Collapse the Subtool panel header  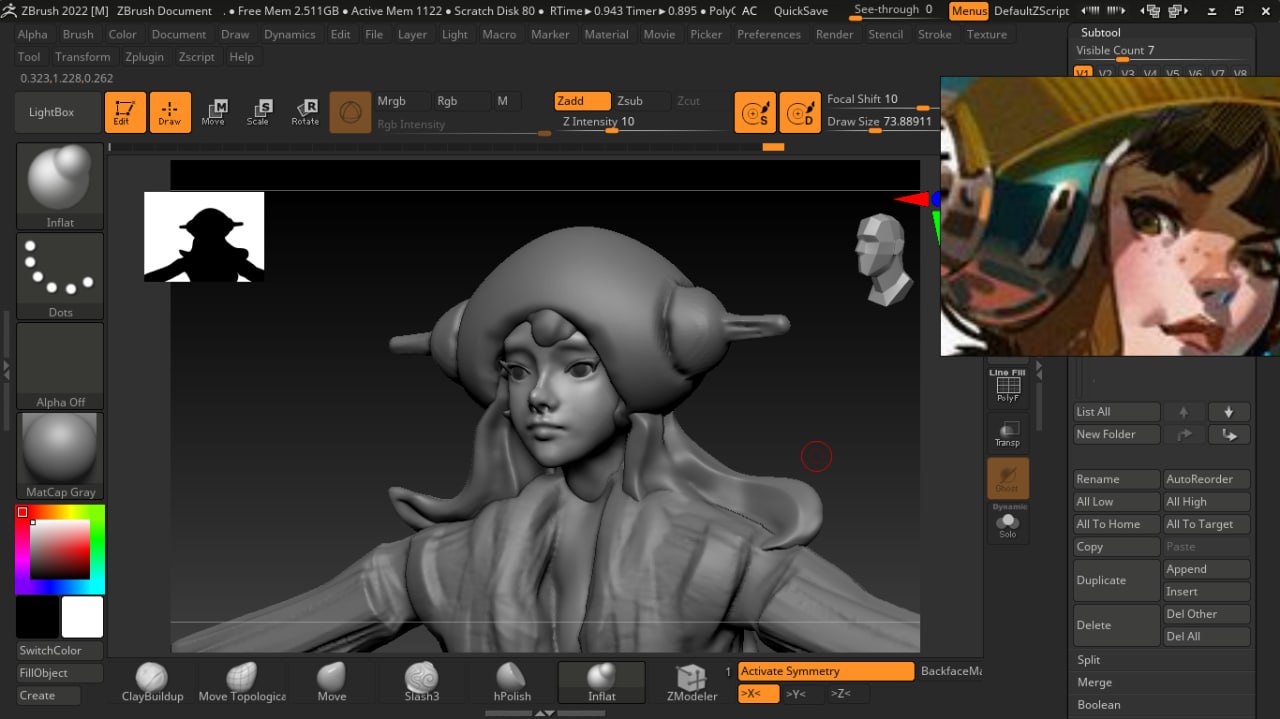pyautogui.click(x=1100, y=33)
